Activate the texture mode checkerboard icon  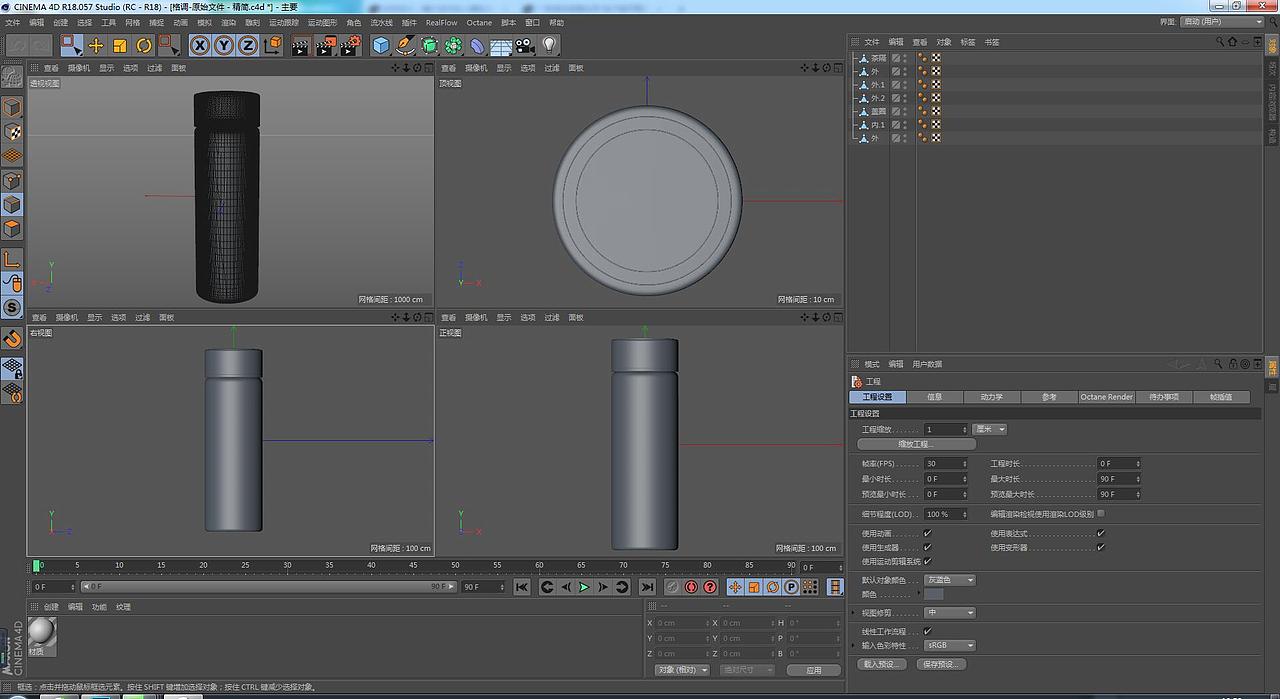click(12, 131)
